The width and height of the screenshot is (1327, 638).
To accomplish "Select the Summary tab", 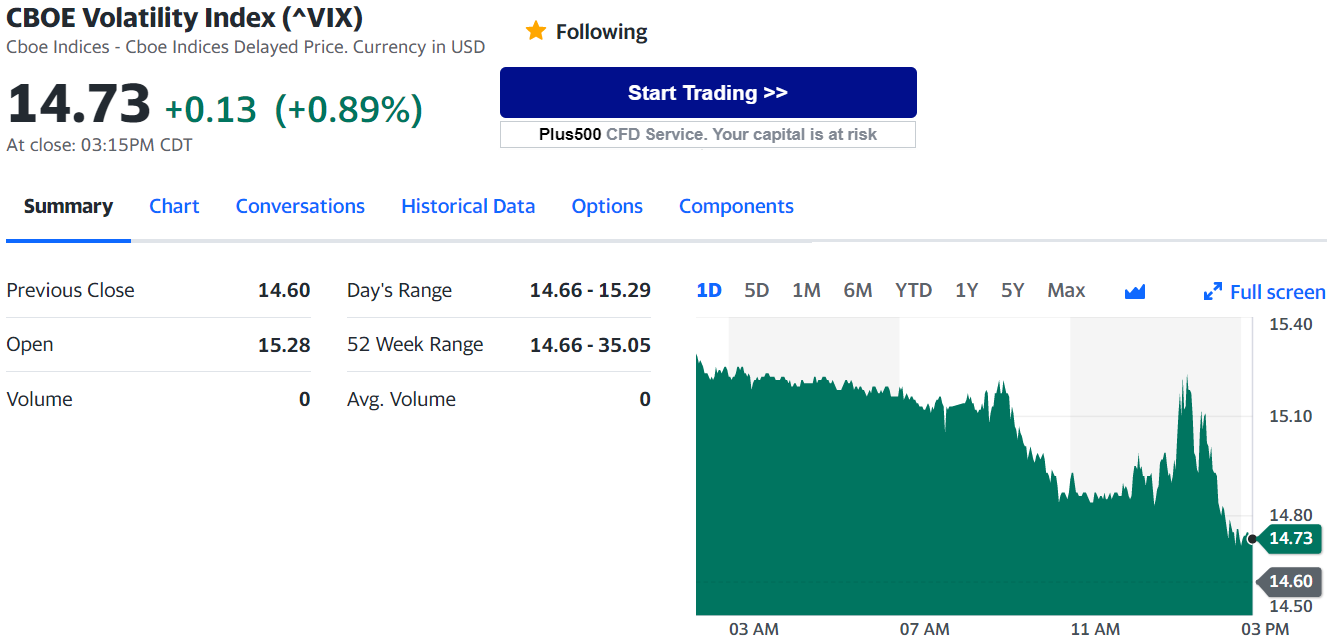I will pyautogui.click(x=68, y=206).
